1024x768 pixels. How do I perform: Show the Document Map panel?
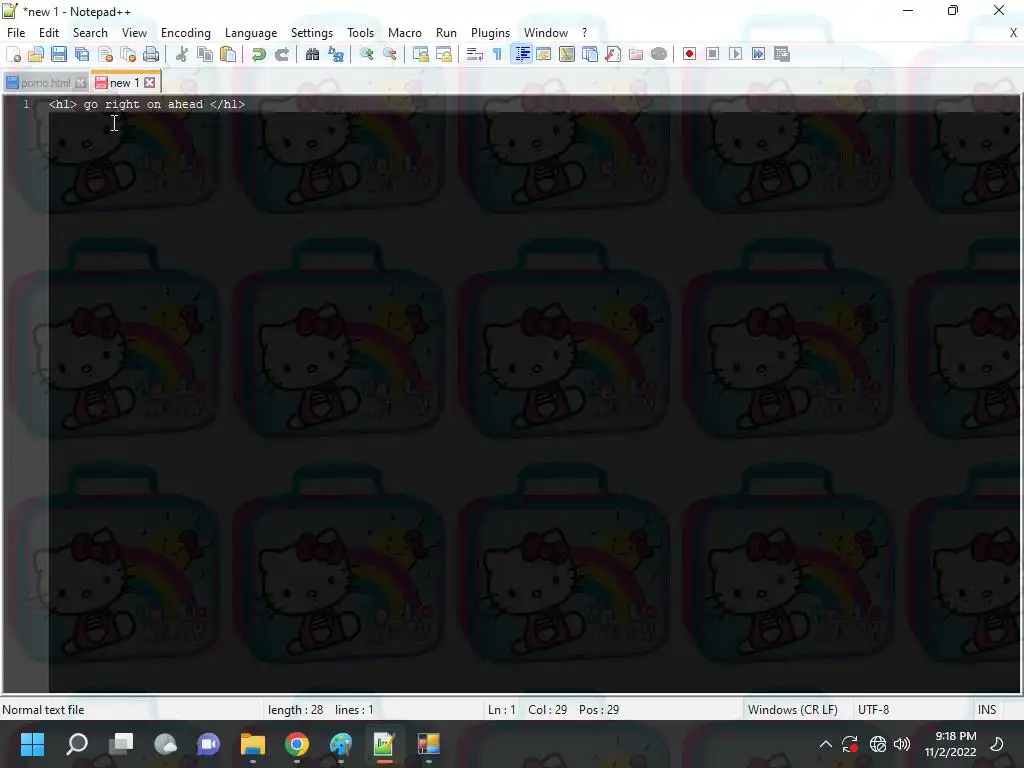(x=567, y=54)
